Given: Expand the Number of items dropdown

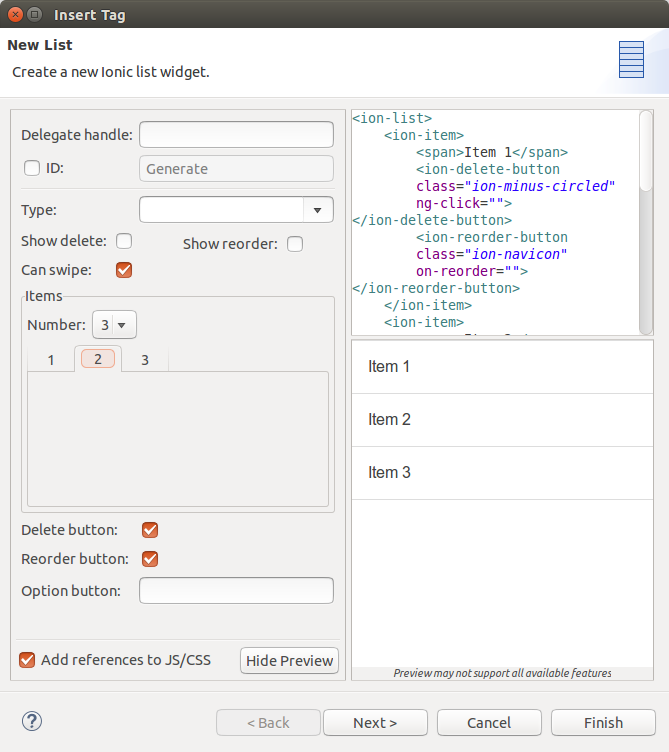Looking at the screenshot, I should pos(114,325).
